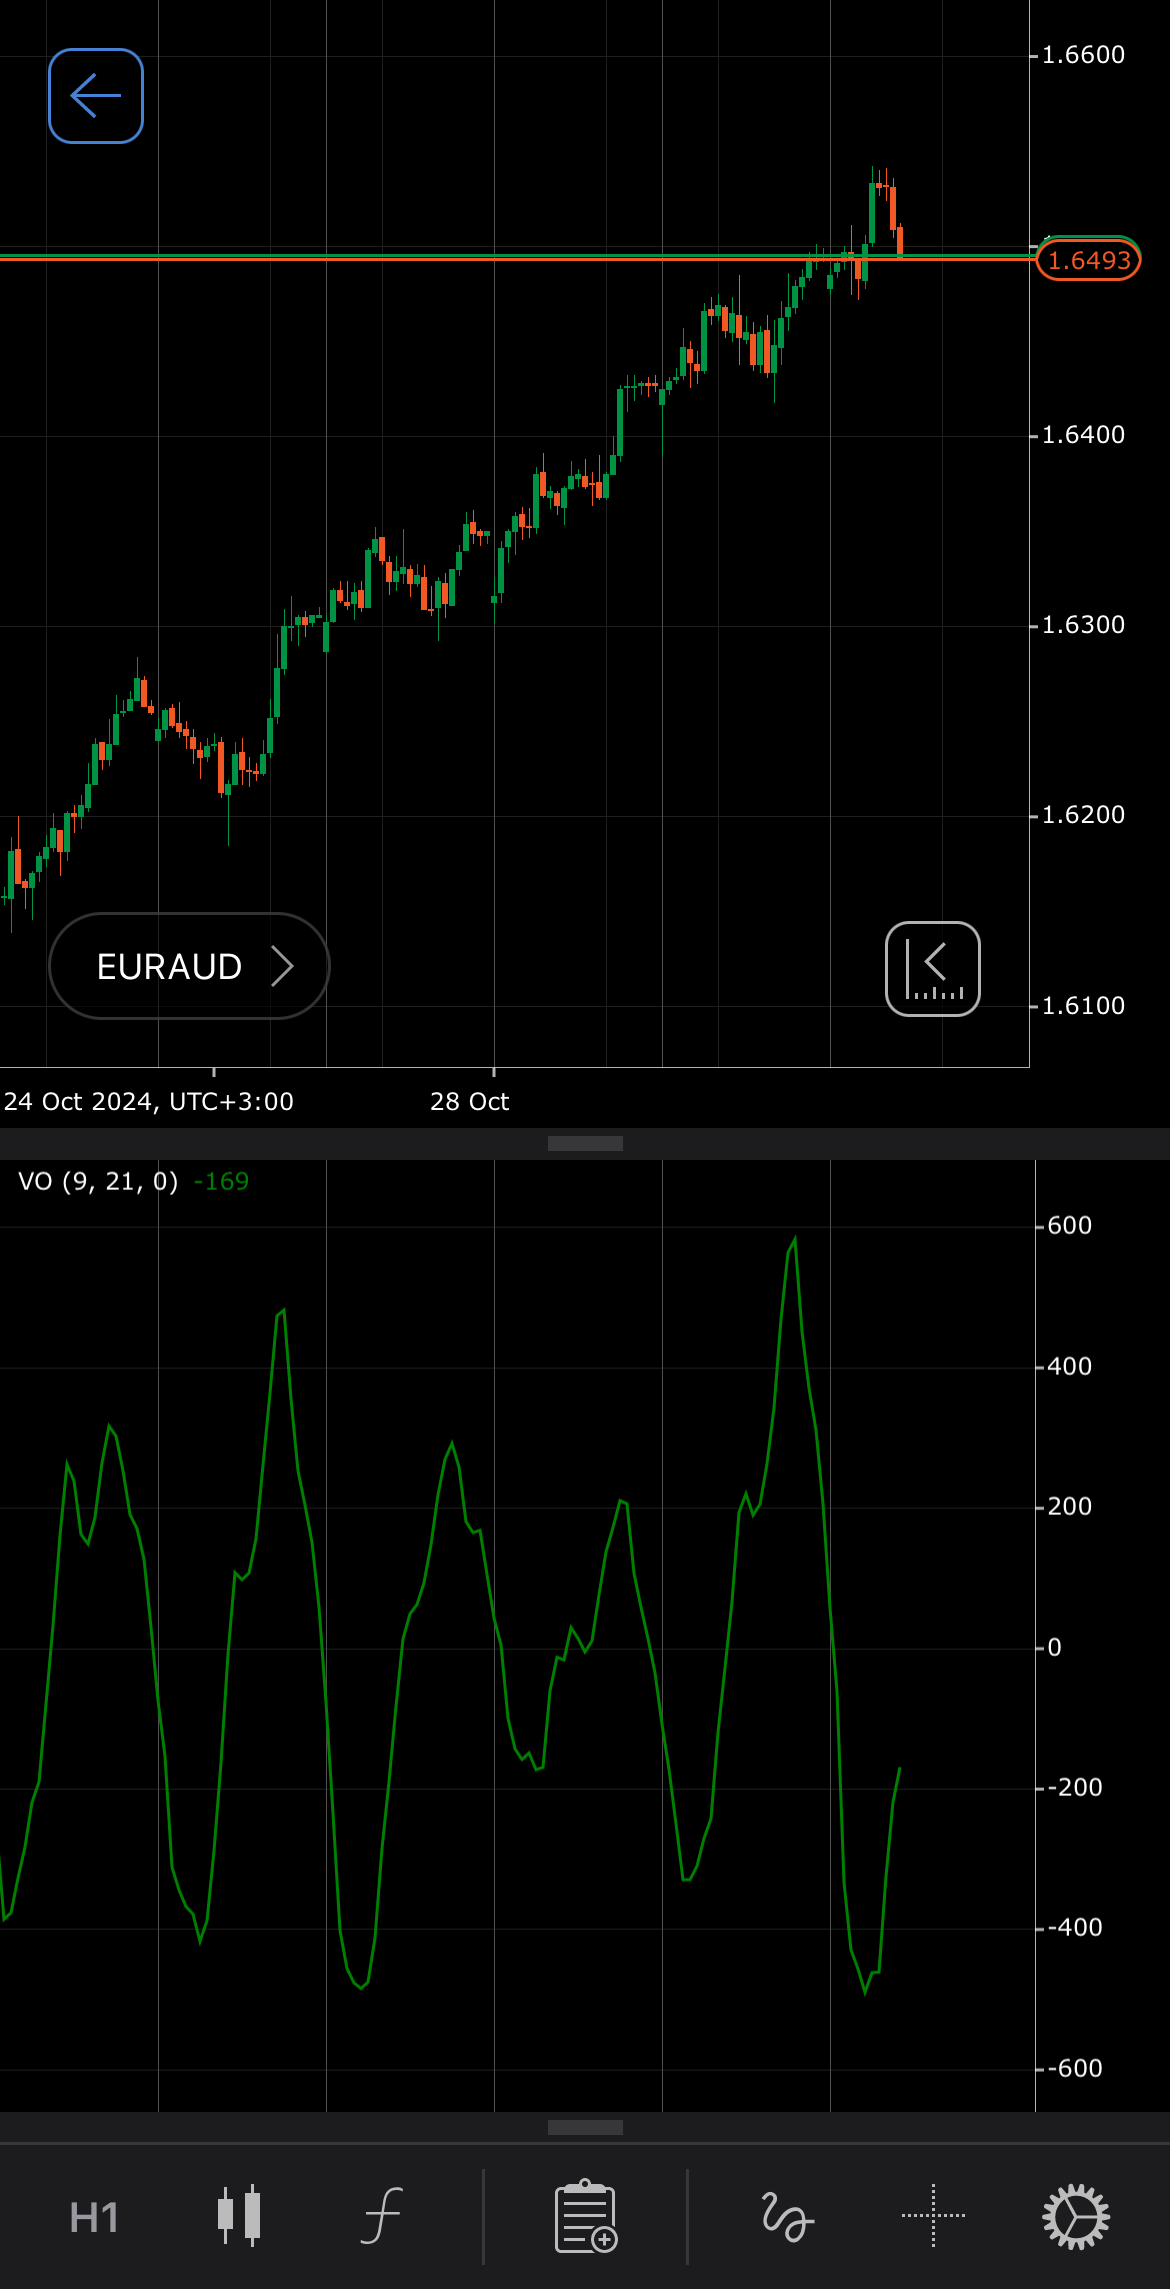Viewport: 1170px width, 2289px height.
Task: Tap the 28 Oct date marker
Action: 469,1102
